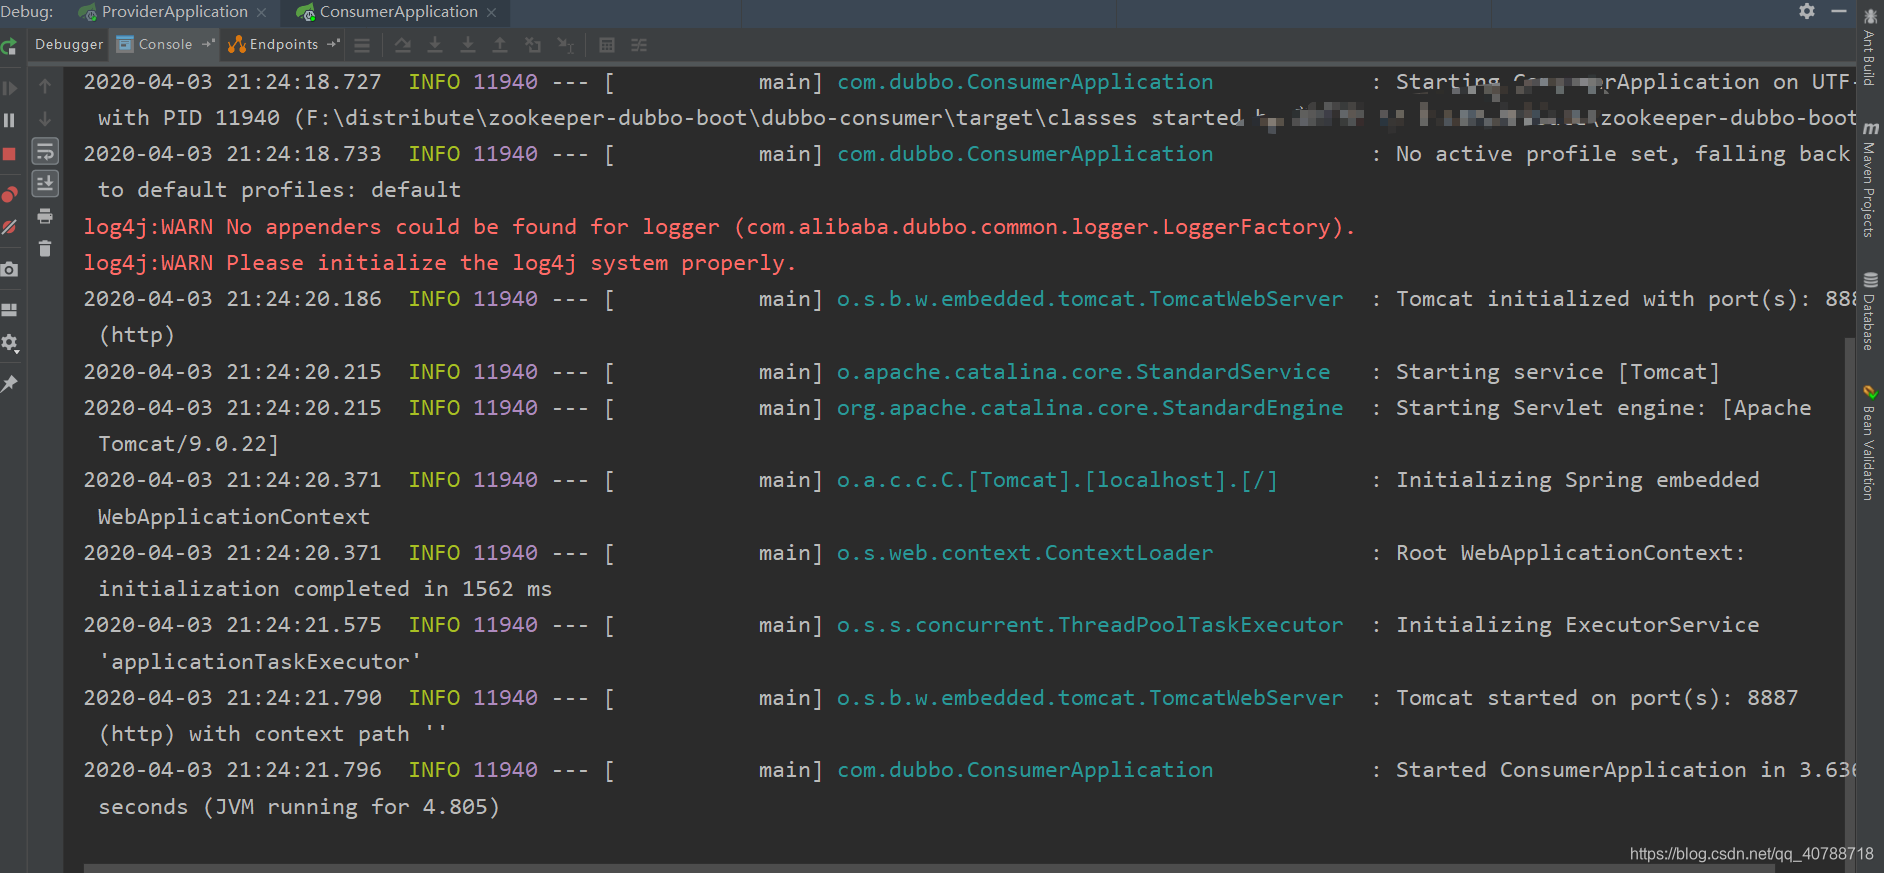This screenshot has height=873, width=1884.
Task: Open the Maven Projects side panel
Action: tap(1869, 182)
